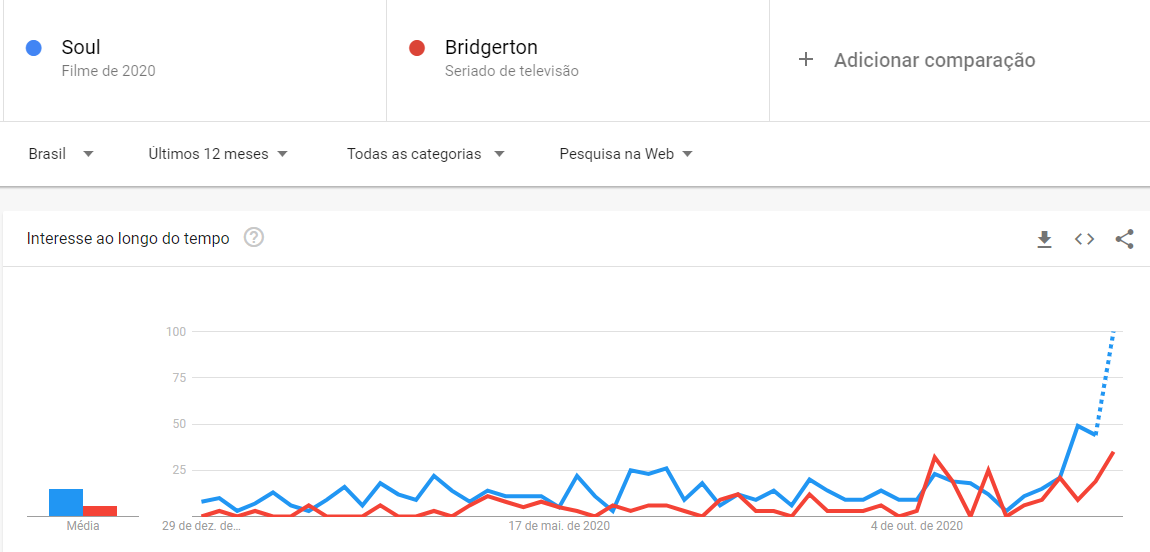1150x552 pixels.
Task: Click the 17 de mai. de 2020 axis label
Action: tap(559, 526)
